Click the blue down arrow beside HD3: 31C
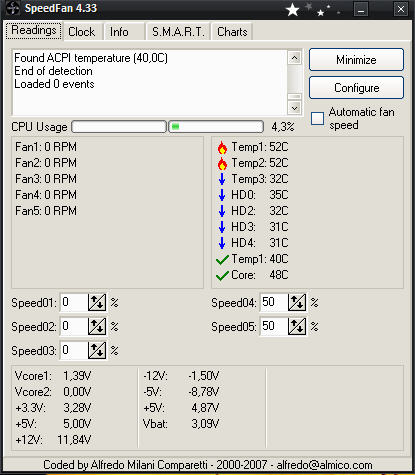Screen dimensions: 415x475 pyautogui.click(x=222, y=227)
